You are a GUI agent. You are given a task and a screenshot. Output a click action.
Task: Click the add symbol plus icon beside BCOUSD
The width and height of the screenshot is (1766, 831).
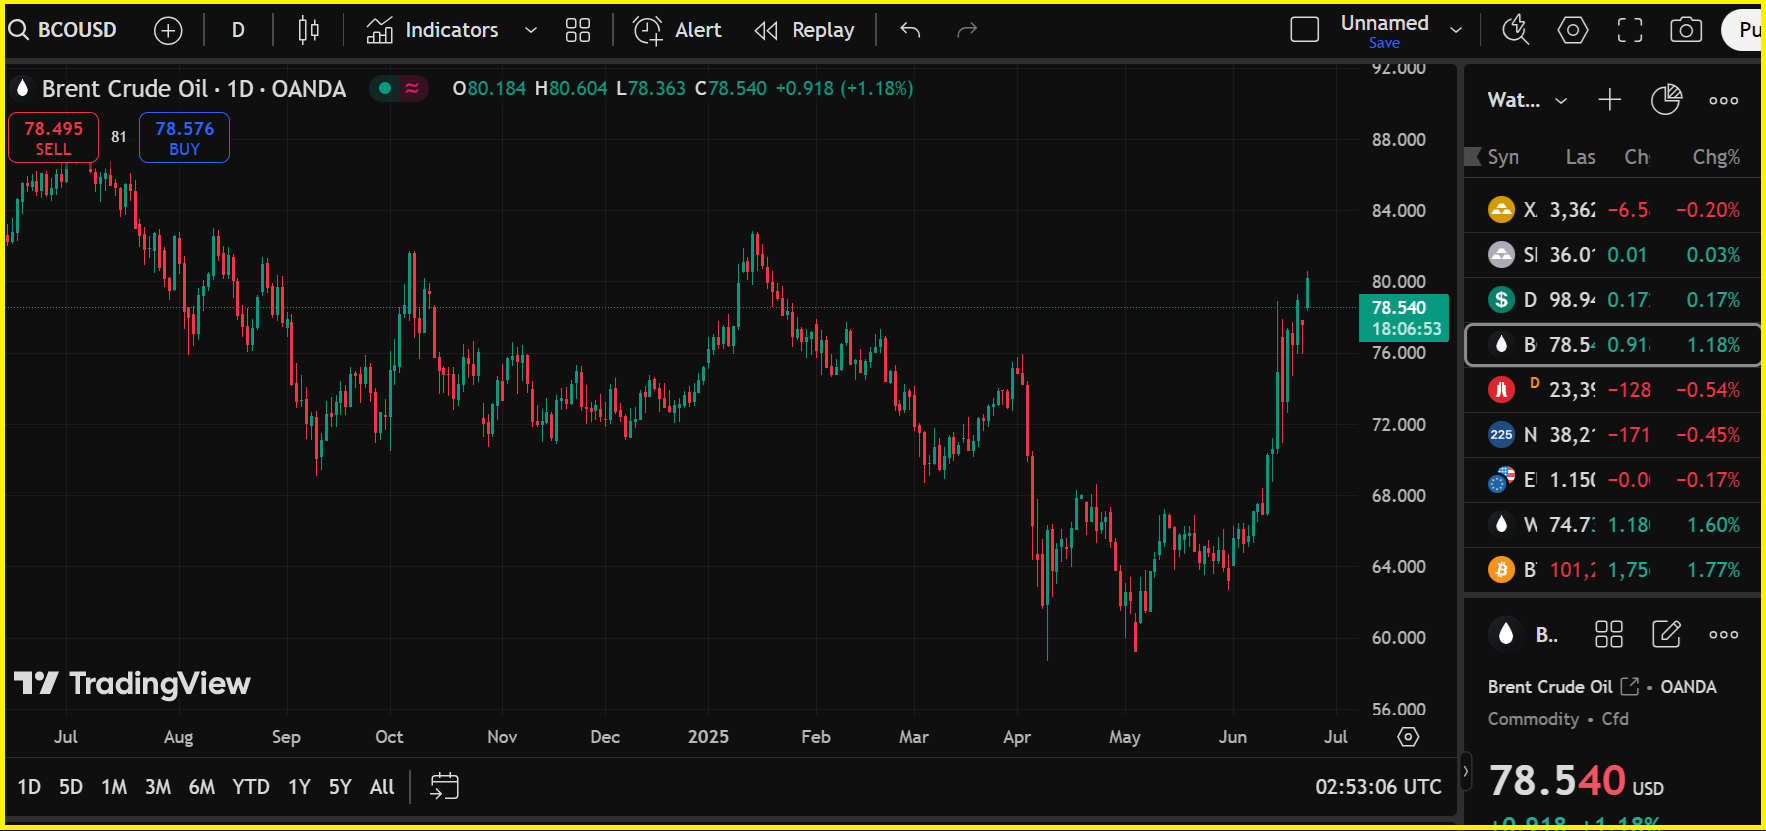[x=168, y=31]
